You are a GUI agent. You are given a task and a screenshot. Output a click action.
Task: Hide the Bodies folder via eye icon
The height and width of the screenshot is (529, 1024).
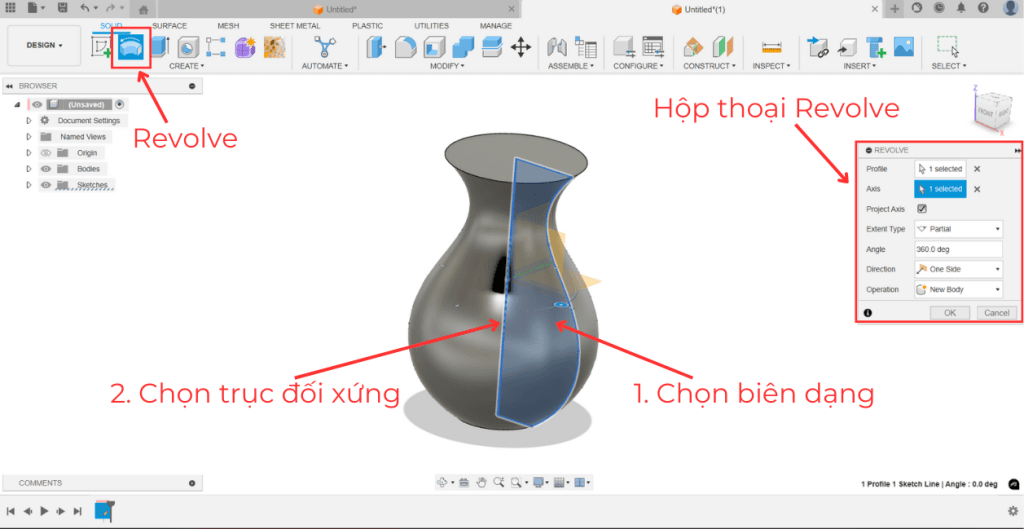click(45, 169)
